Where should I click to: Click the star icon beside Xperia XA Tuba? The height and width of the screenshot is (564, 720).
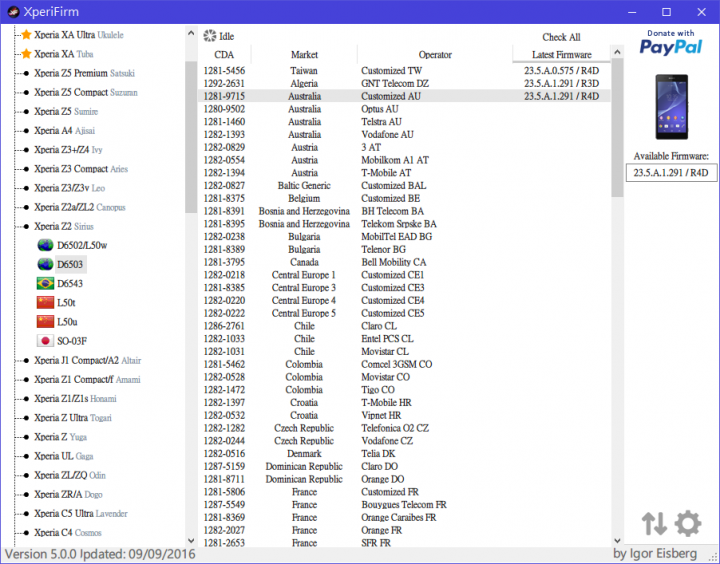click(x=26, y=54)
